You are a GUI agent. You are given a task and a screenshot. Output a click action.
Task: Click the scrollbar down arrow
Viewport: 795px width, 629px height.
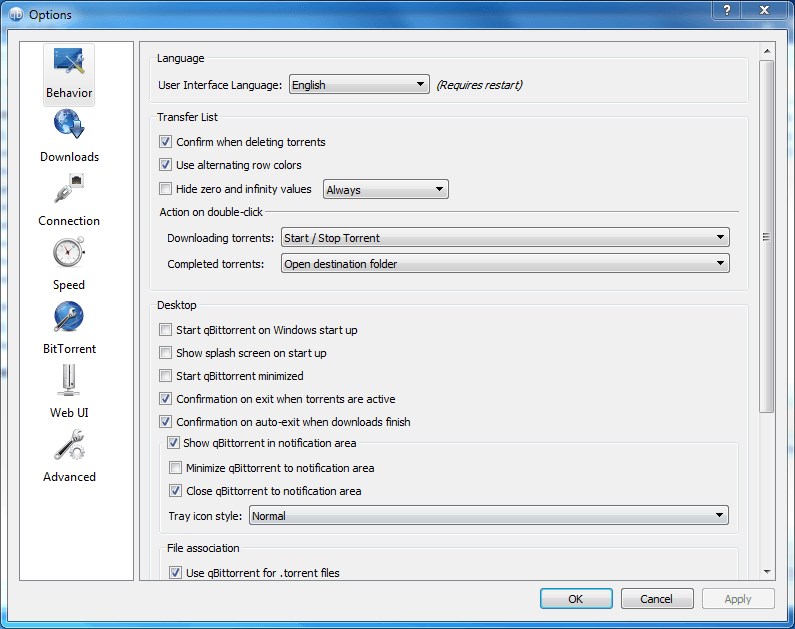pyautogui.click(x=767, y=572)
